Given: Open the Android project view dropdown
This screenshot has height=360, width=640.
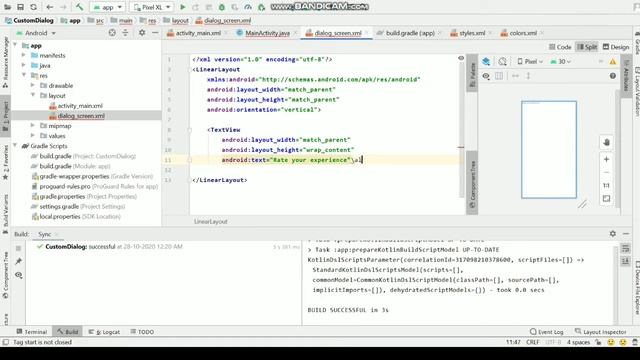Looking at the screenshot, I should click(x=36, y=33).
